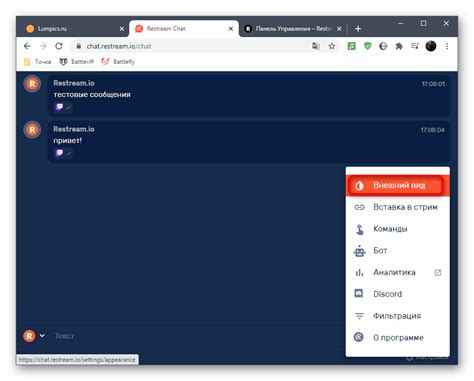The image size is (474, 381).
Task: Click the привет! message text
Action: (x=67, y=141)
